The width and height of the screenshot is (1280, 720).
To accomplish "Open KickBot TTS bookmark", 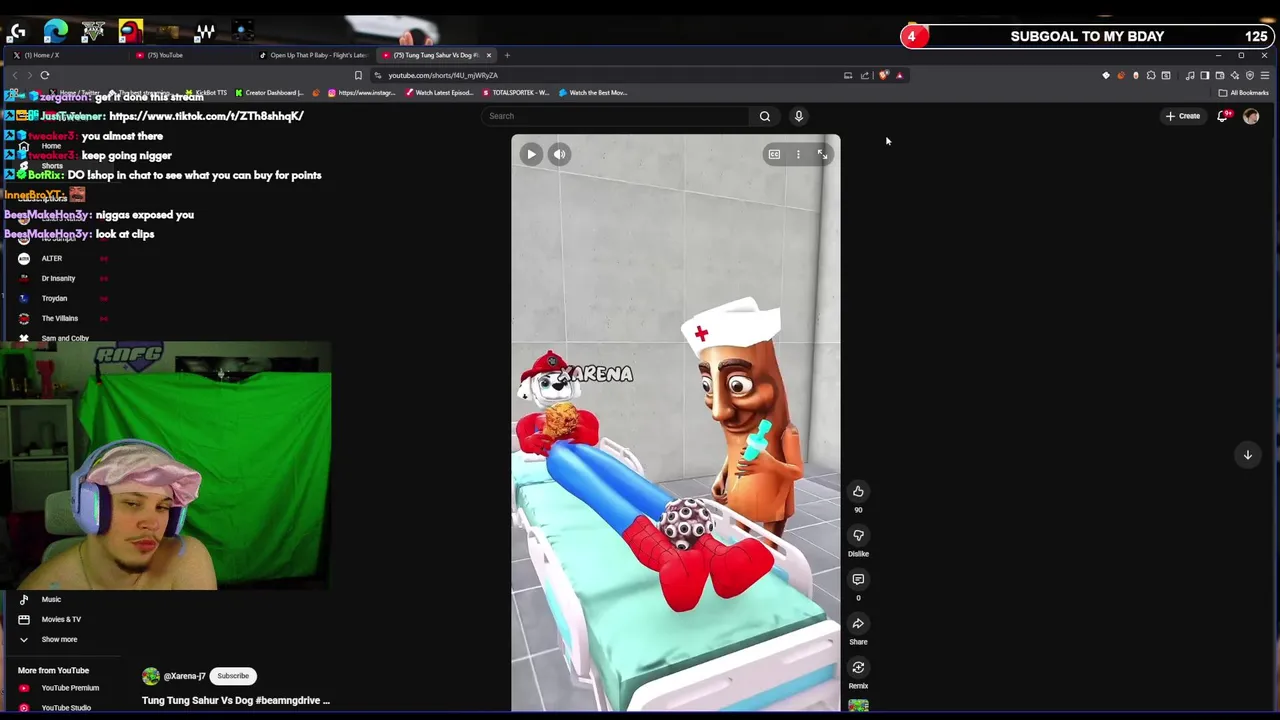I will coord(206,93).
